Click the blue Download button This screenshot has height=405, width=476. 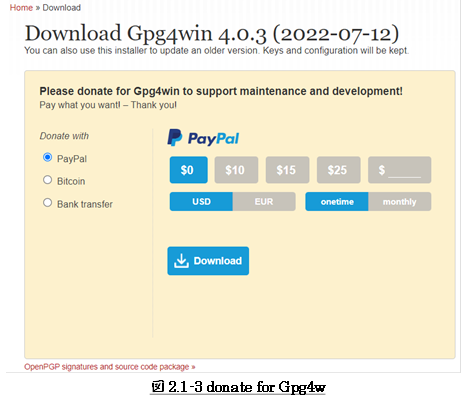(x=208, y=261)
